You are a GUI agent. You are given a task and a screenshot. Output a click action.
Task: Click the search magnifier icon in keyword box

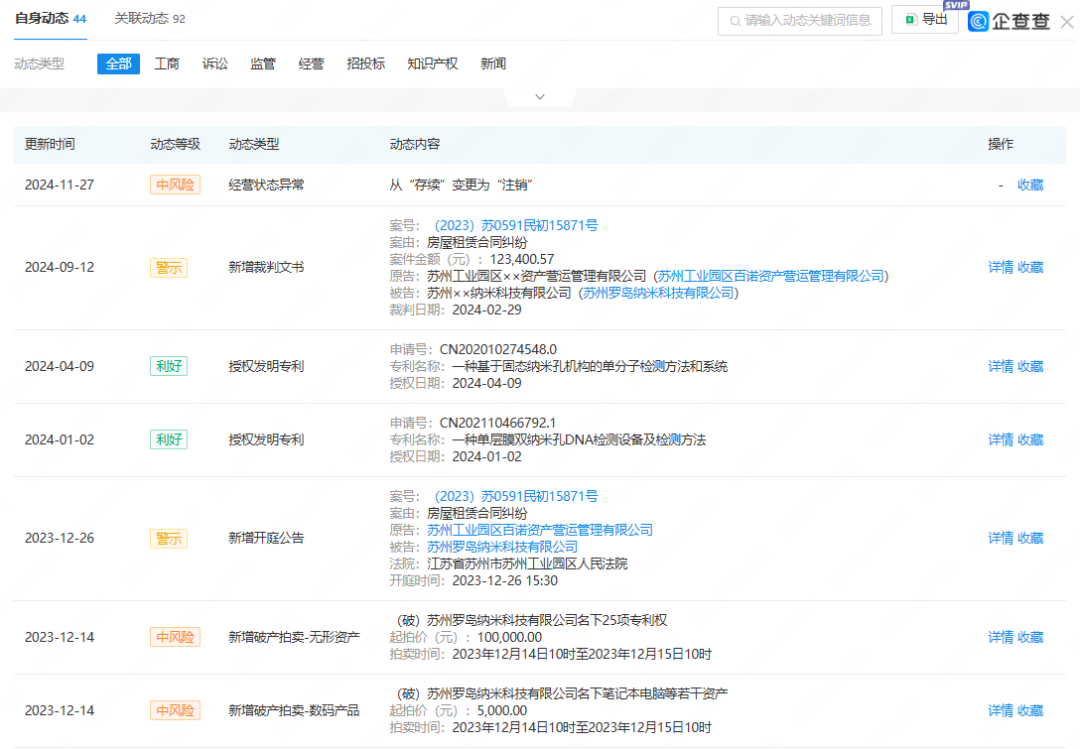[735, 21]
